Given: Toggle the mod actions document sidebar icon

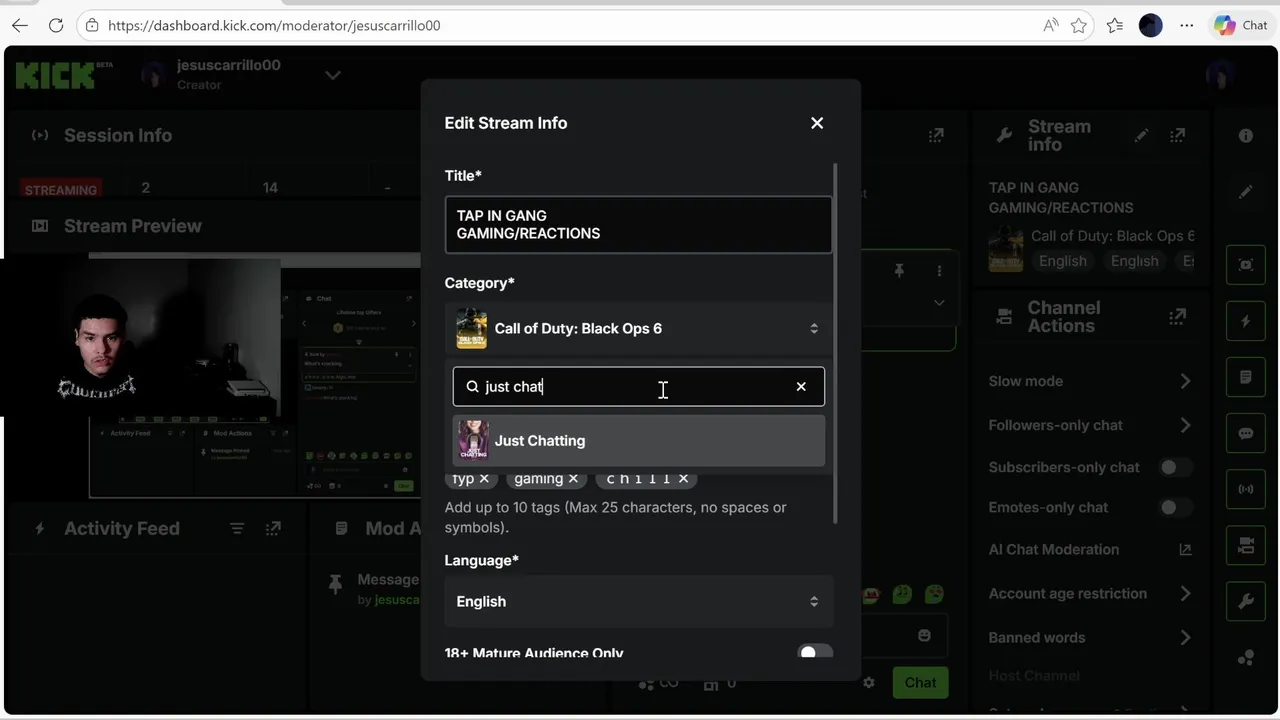Looking at the screenshot, I should tap(1245, 377).
